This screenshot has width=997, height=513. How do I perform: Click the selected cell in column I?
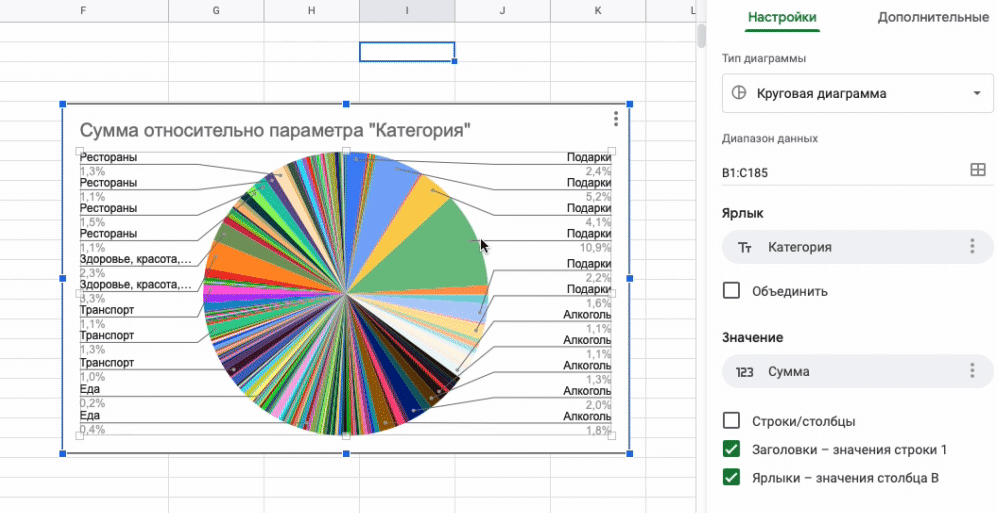(x=407, y=51)
